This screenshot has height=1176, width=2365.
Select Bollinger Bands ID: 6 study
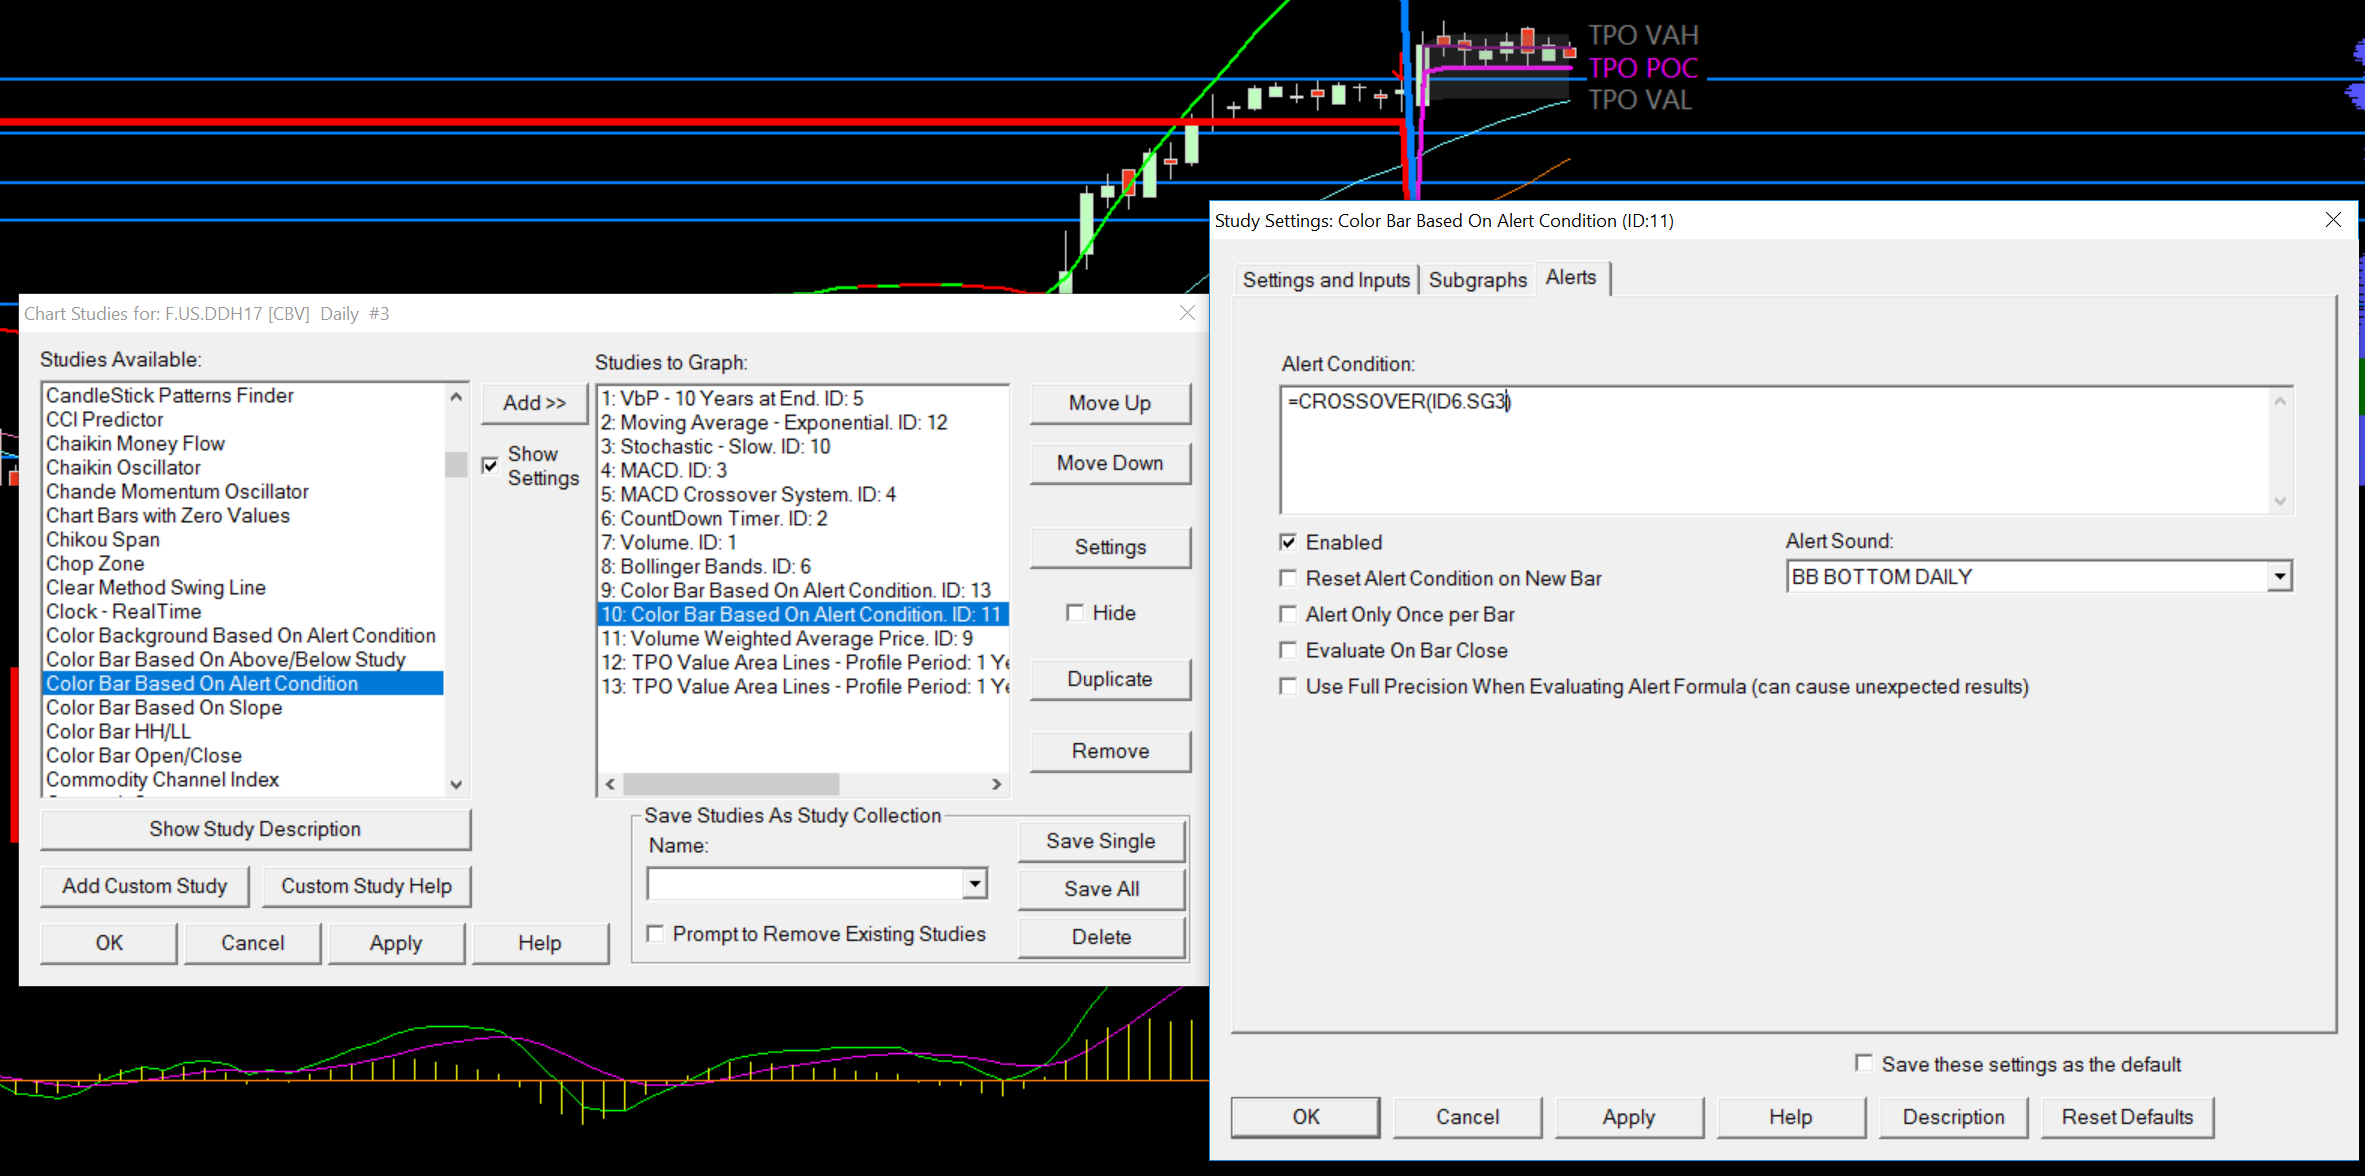click(x=706, y=567)
